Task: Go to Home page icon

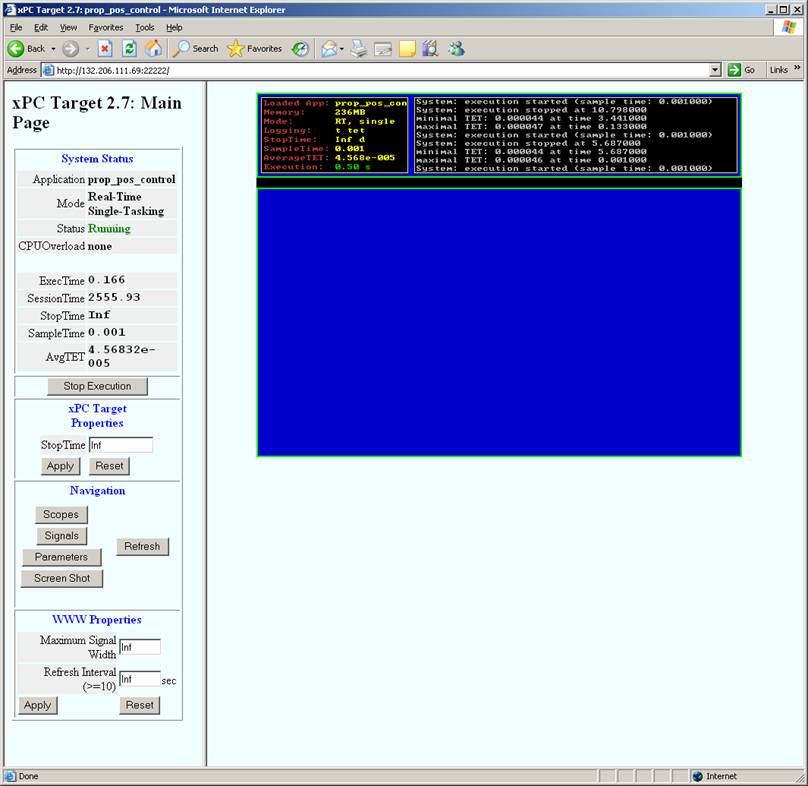Action: (x=153, y=49)
